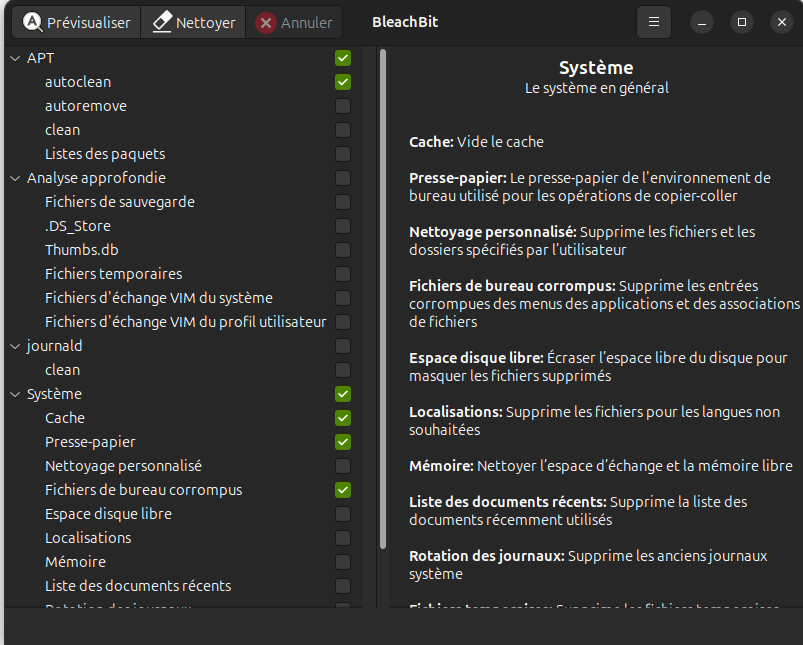Select the Presse-papier row label

pos(90,442)
